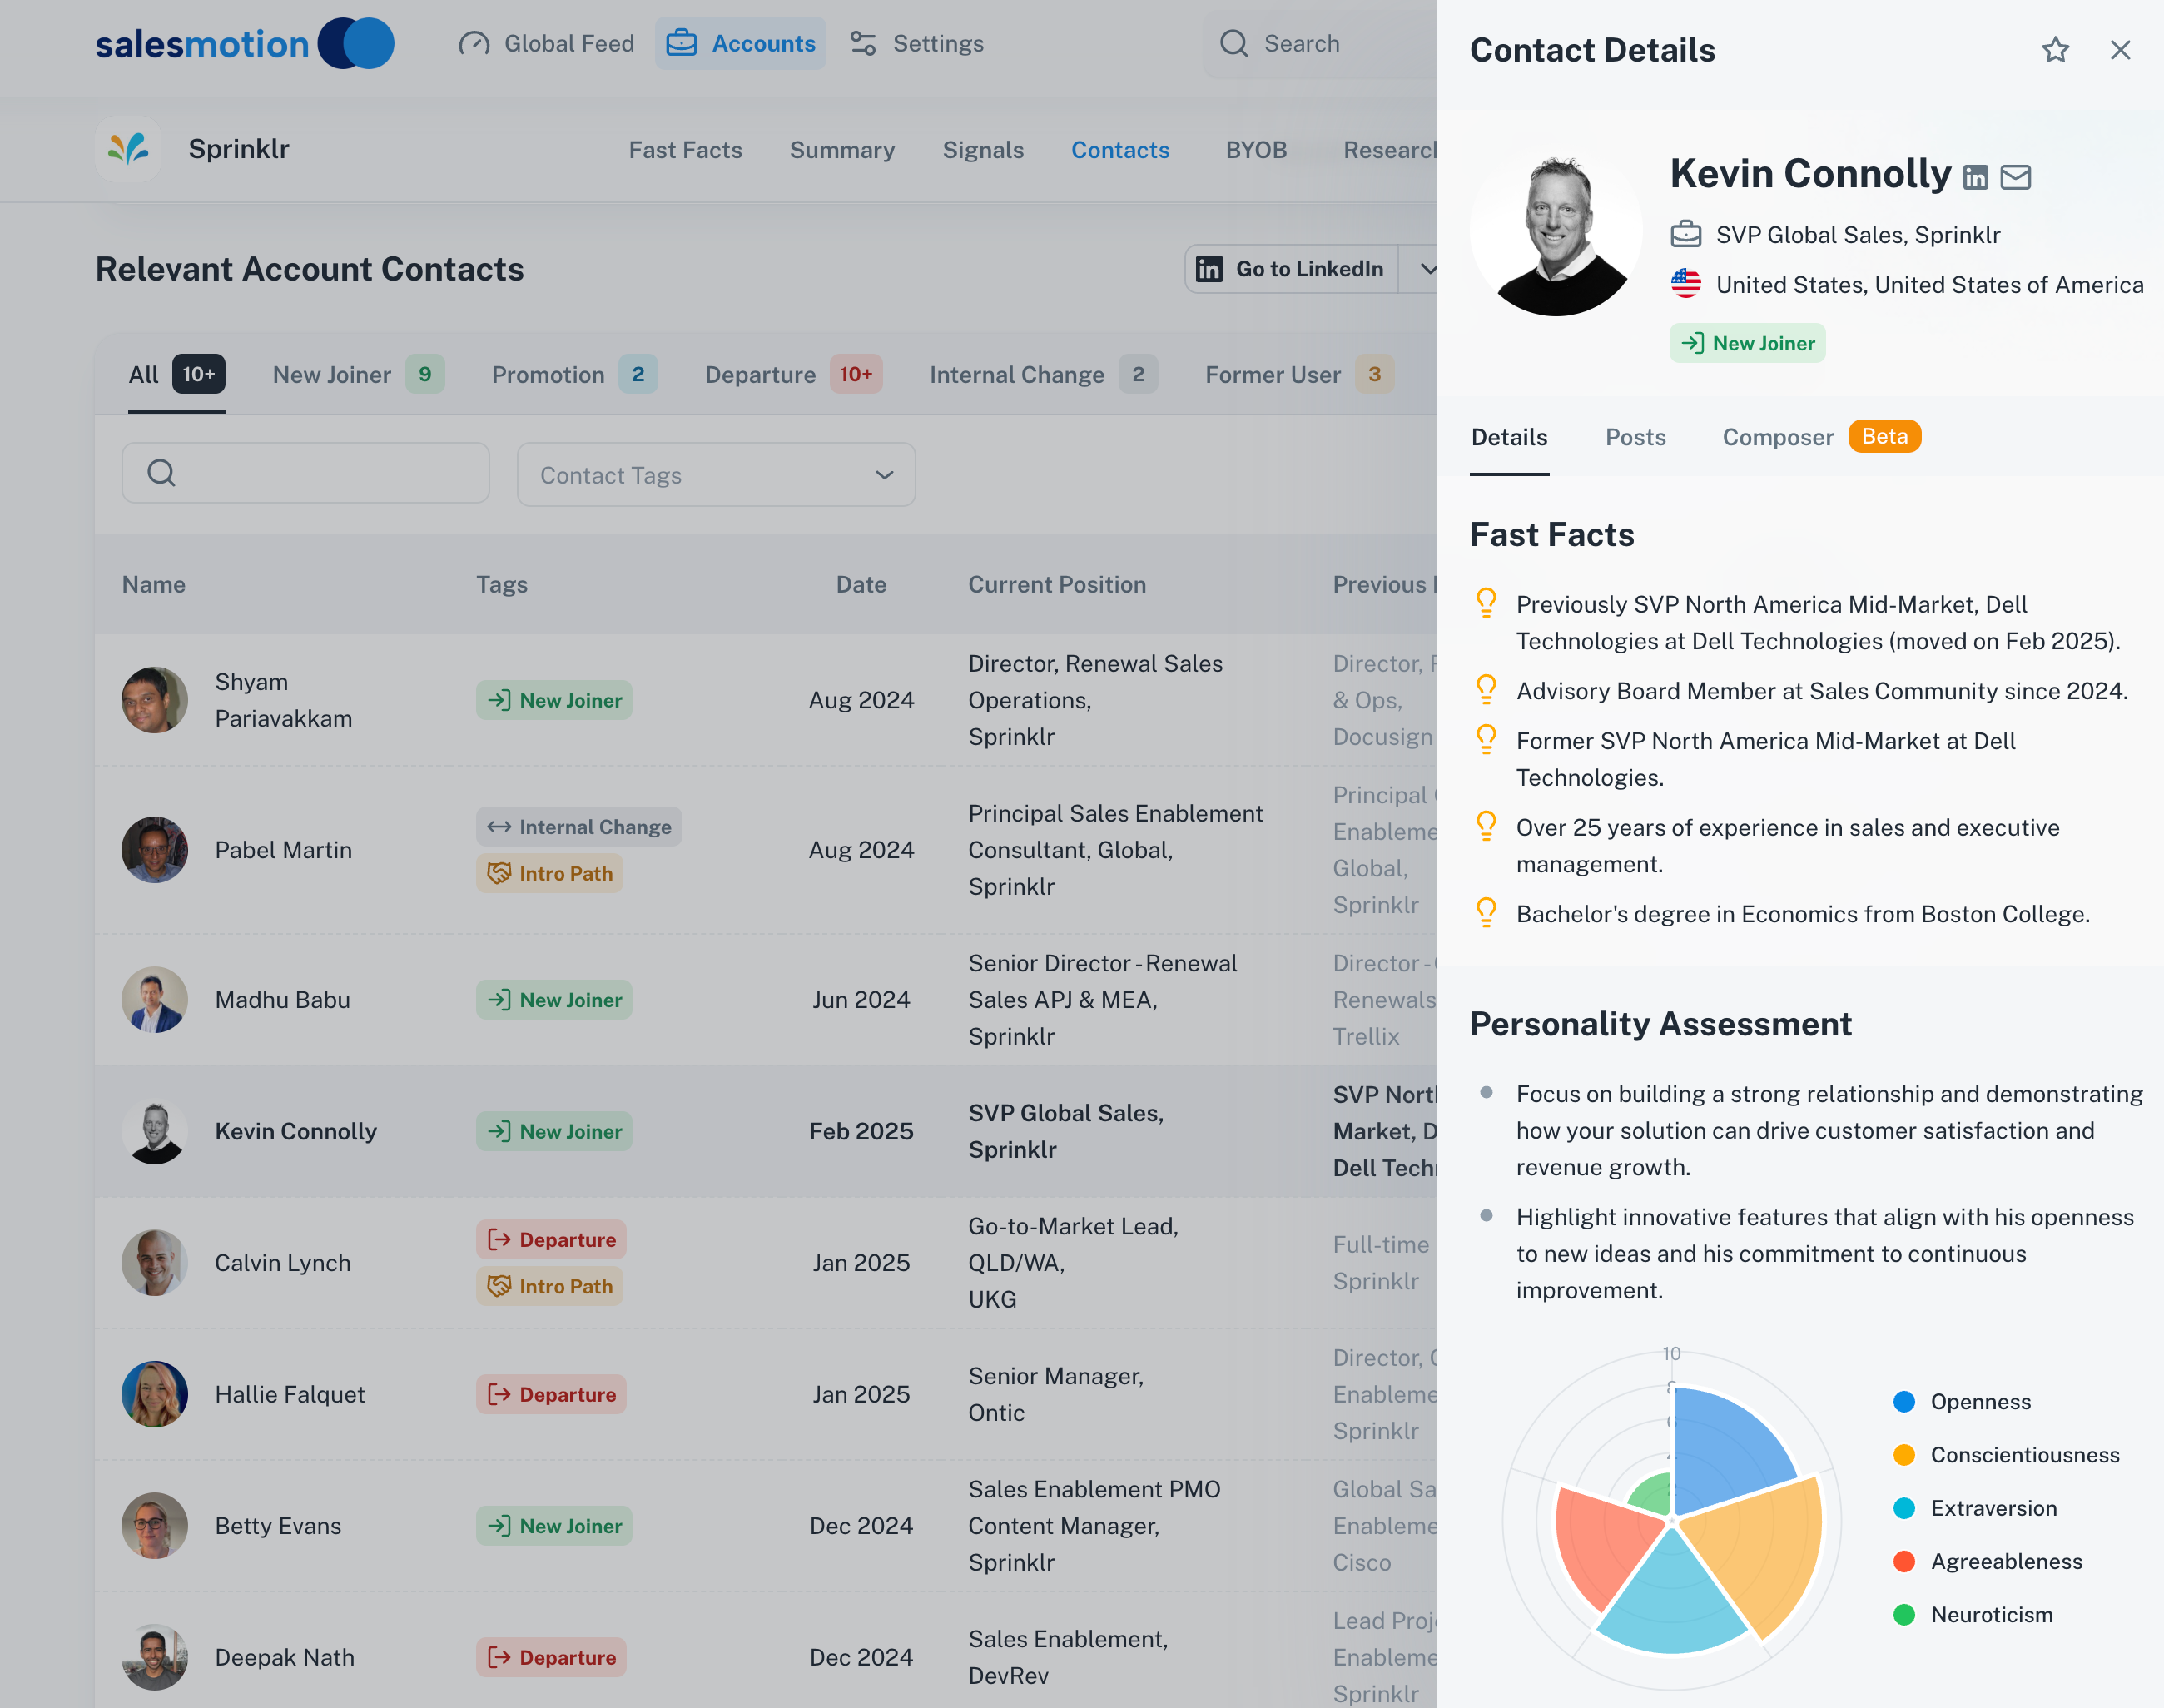Open the Contact Tags dropdown
The width and height of the screenshot is (2164, 1708).
pos(716,475)
